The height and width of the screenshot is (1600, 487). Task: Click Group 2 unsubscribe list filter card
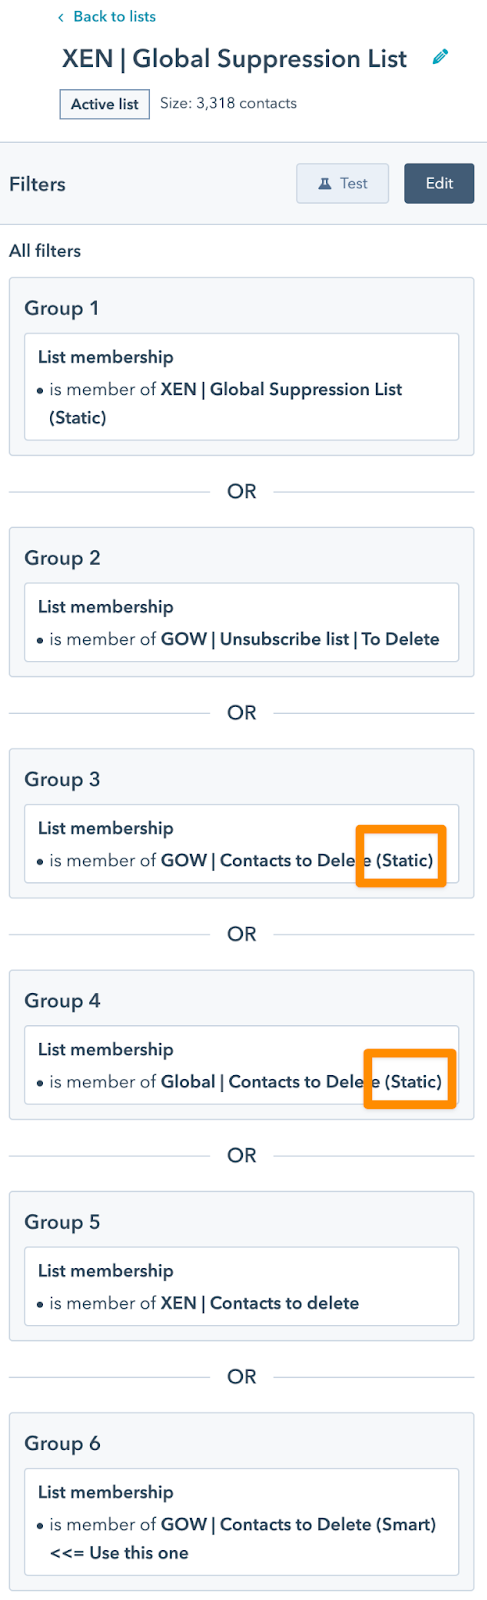[x=242, y=622]
